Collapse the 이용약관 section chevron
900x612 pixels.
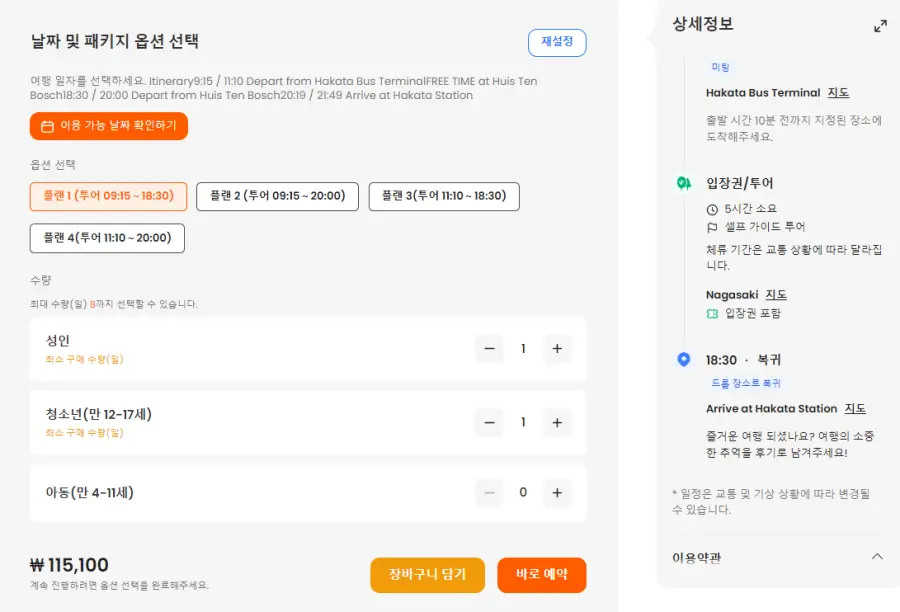pyautogui.click(x=877, y=556)
